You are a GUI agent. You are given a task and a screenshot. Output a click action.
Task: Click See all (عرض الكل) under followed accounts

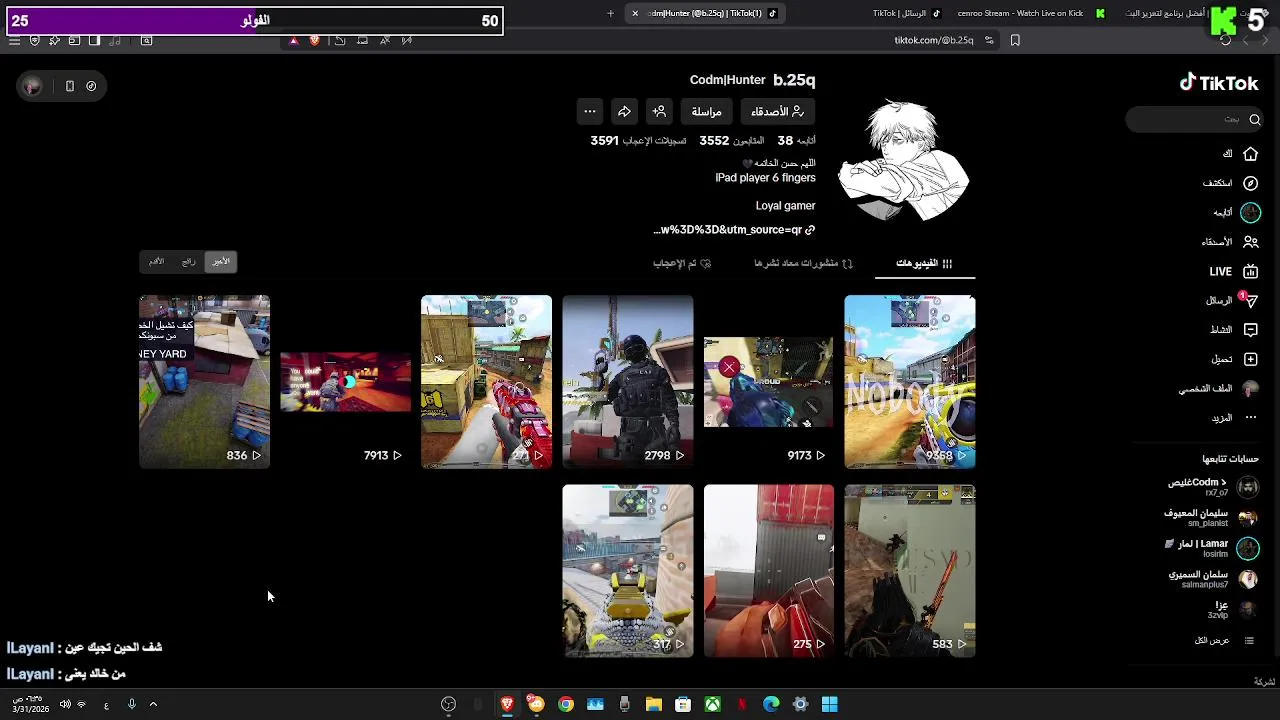pyautogui.click(x=1224, y=640)
